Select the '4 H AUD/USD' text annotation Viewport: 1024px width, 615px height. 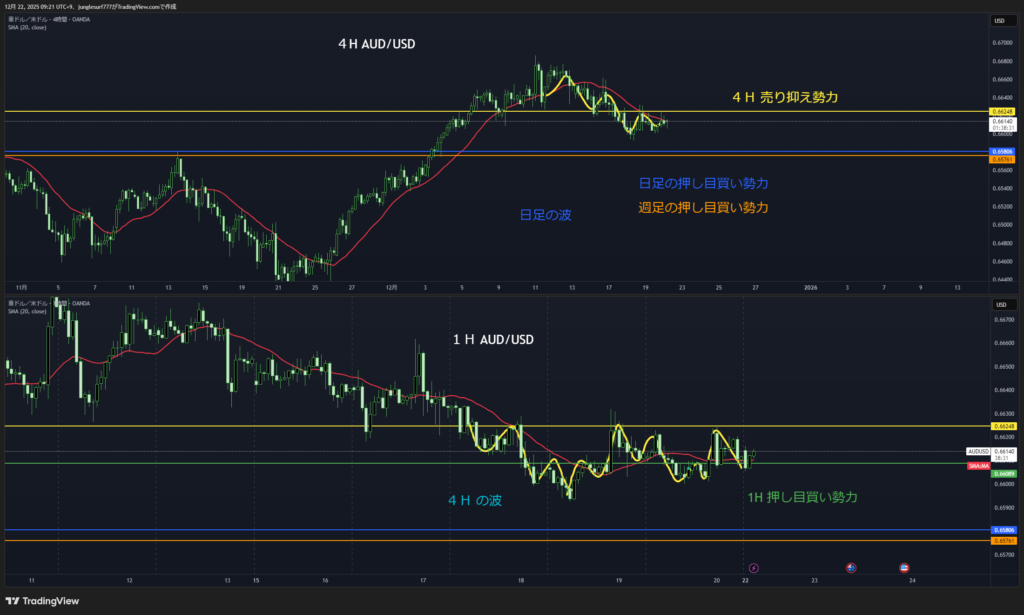coord(379,45)
